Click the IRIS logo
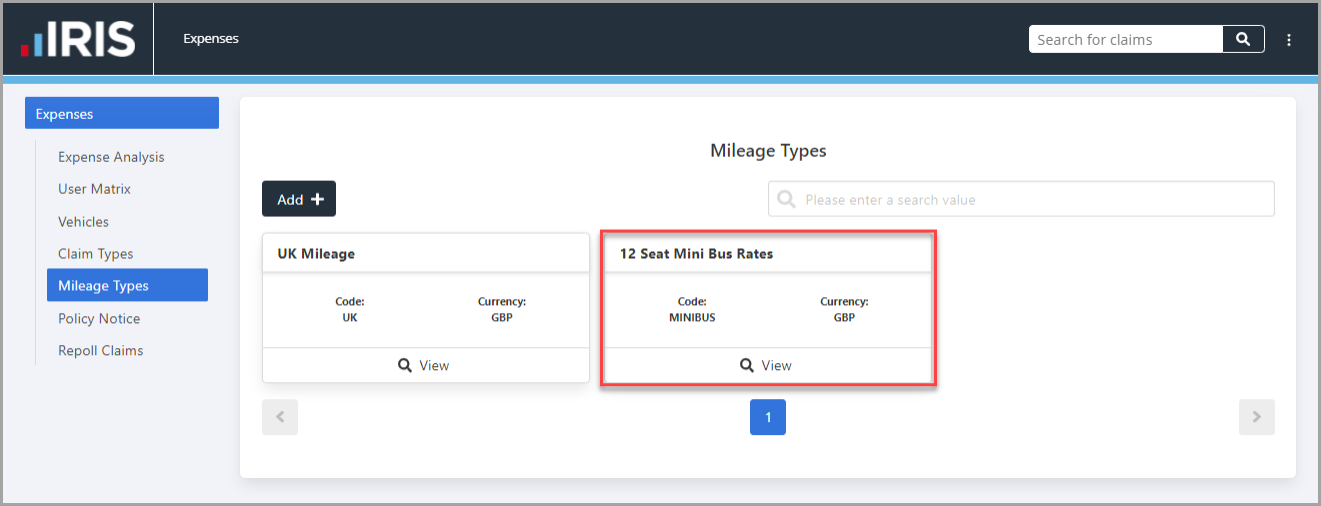This screenshot has width=1321, height=506. coord(78,39)
